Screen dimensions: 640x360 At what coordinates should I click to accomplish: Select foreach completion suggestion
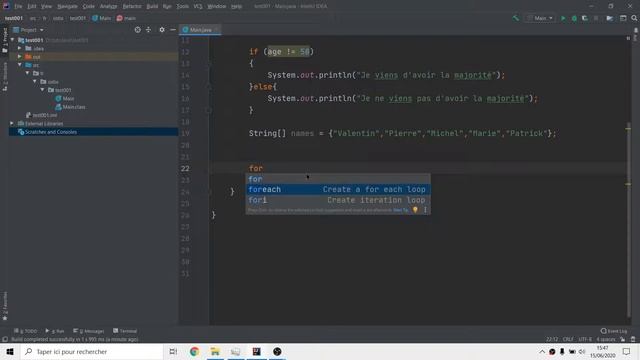pyautogui.click(x=338, y=189)
